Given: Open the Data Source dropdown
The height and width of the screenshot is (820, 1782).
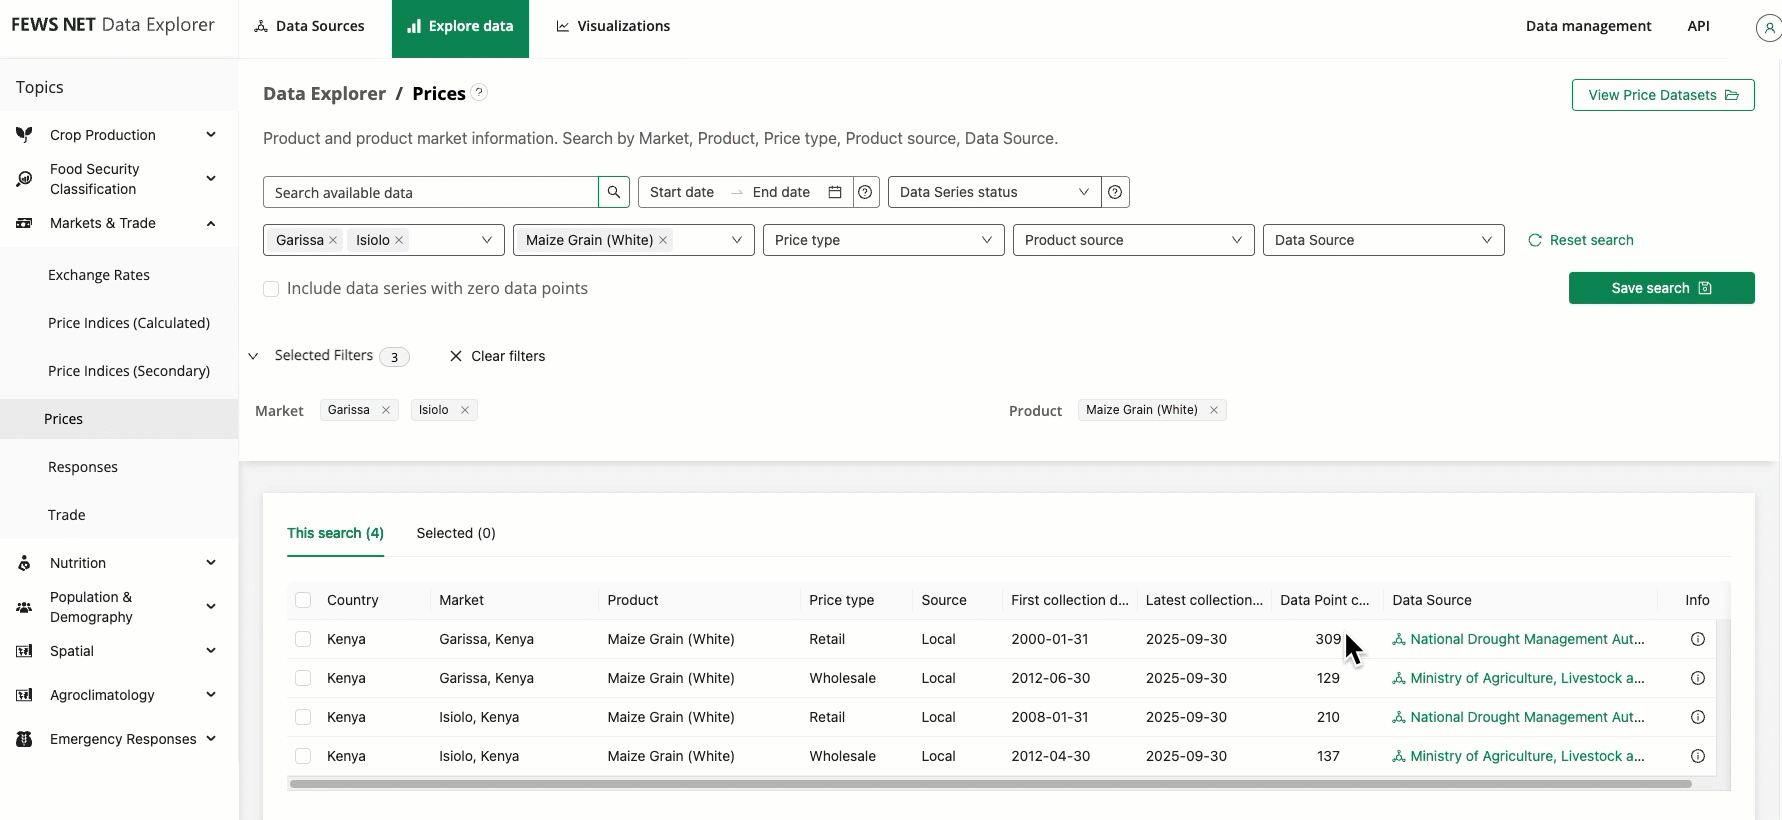Looking at the screenshot, I should pyautogui.click(x=1383, y=240).
